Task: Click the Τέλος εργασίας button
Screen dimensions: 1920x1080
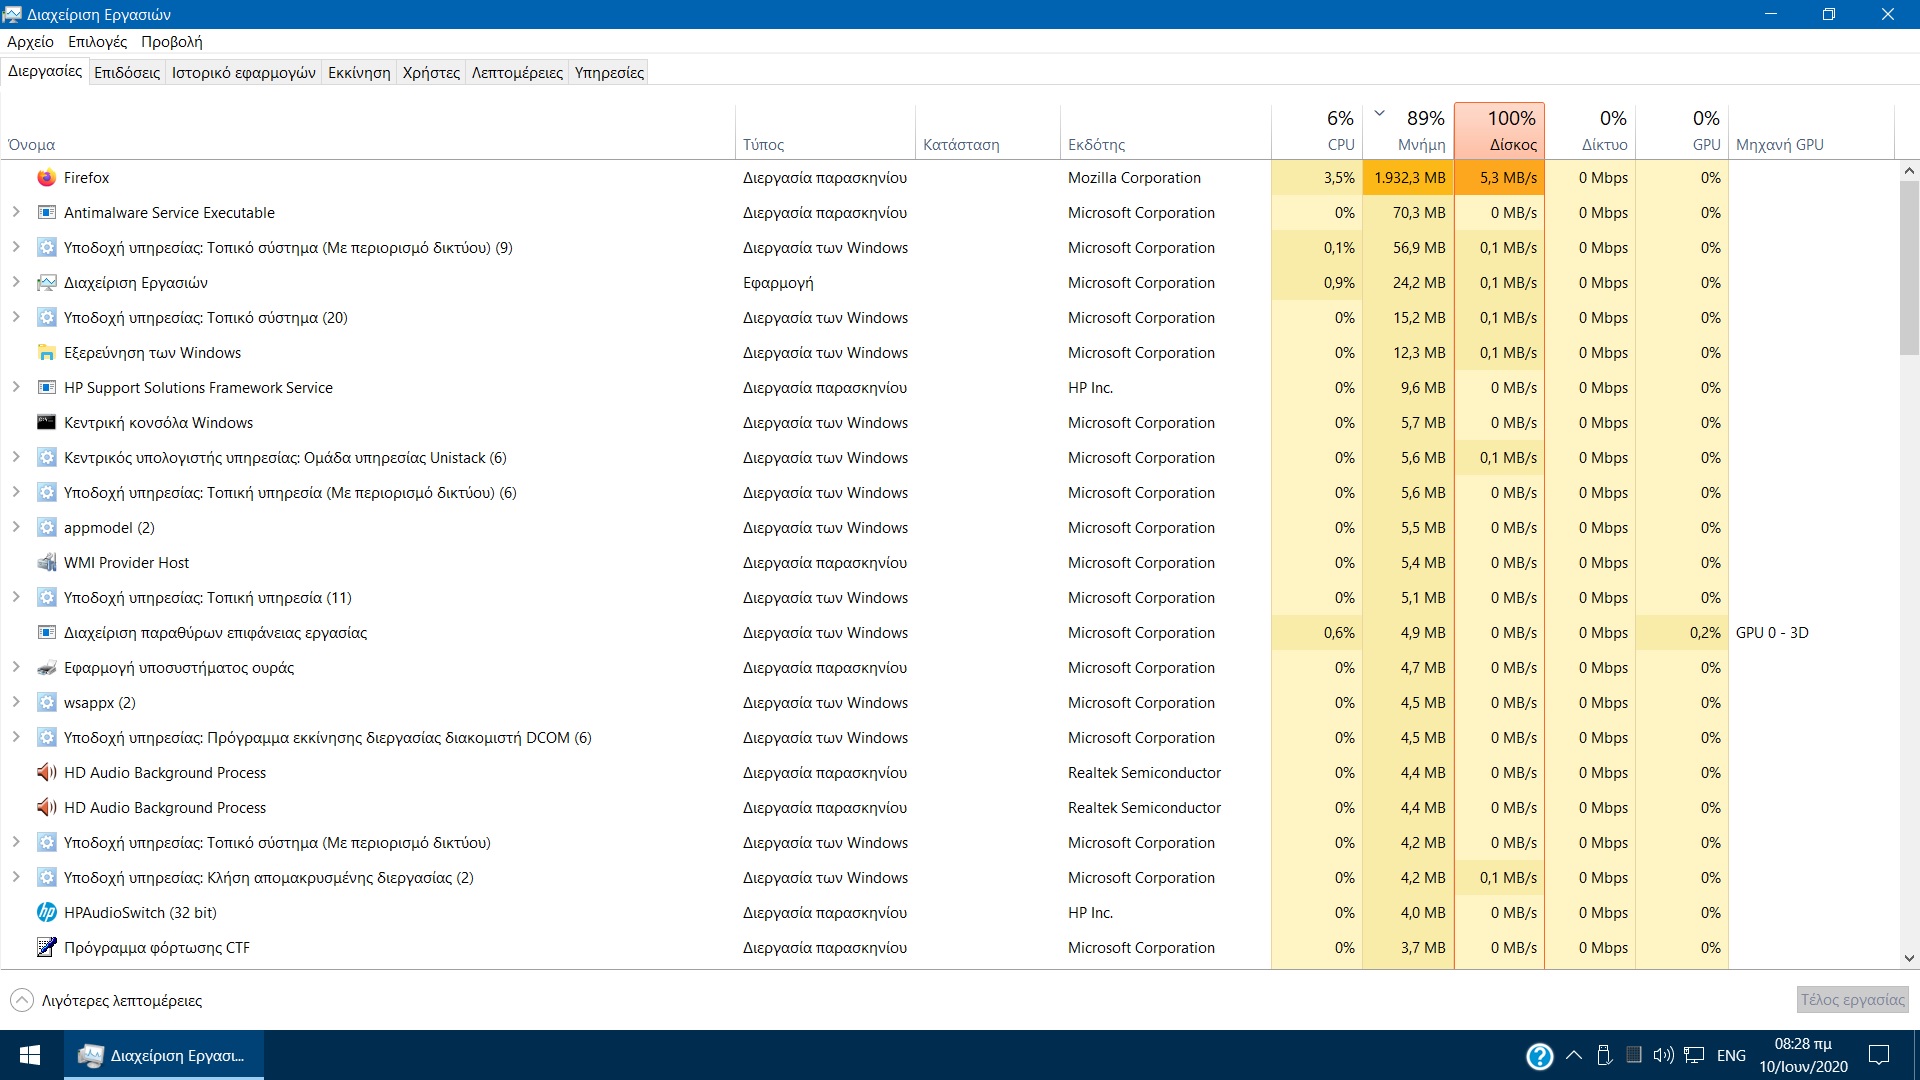Action: click(x=1852, y=1000)
